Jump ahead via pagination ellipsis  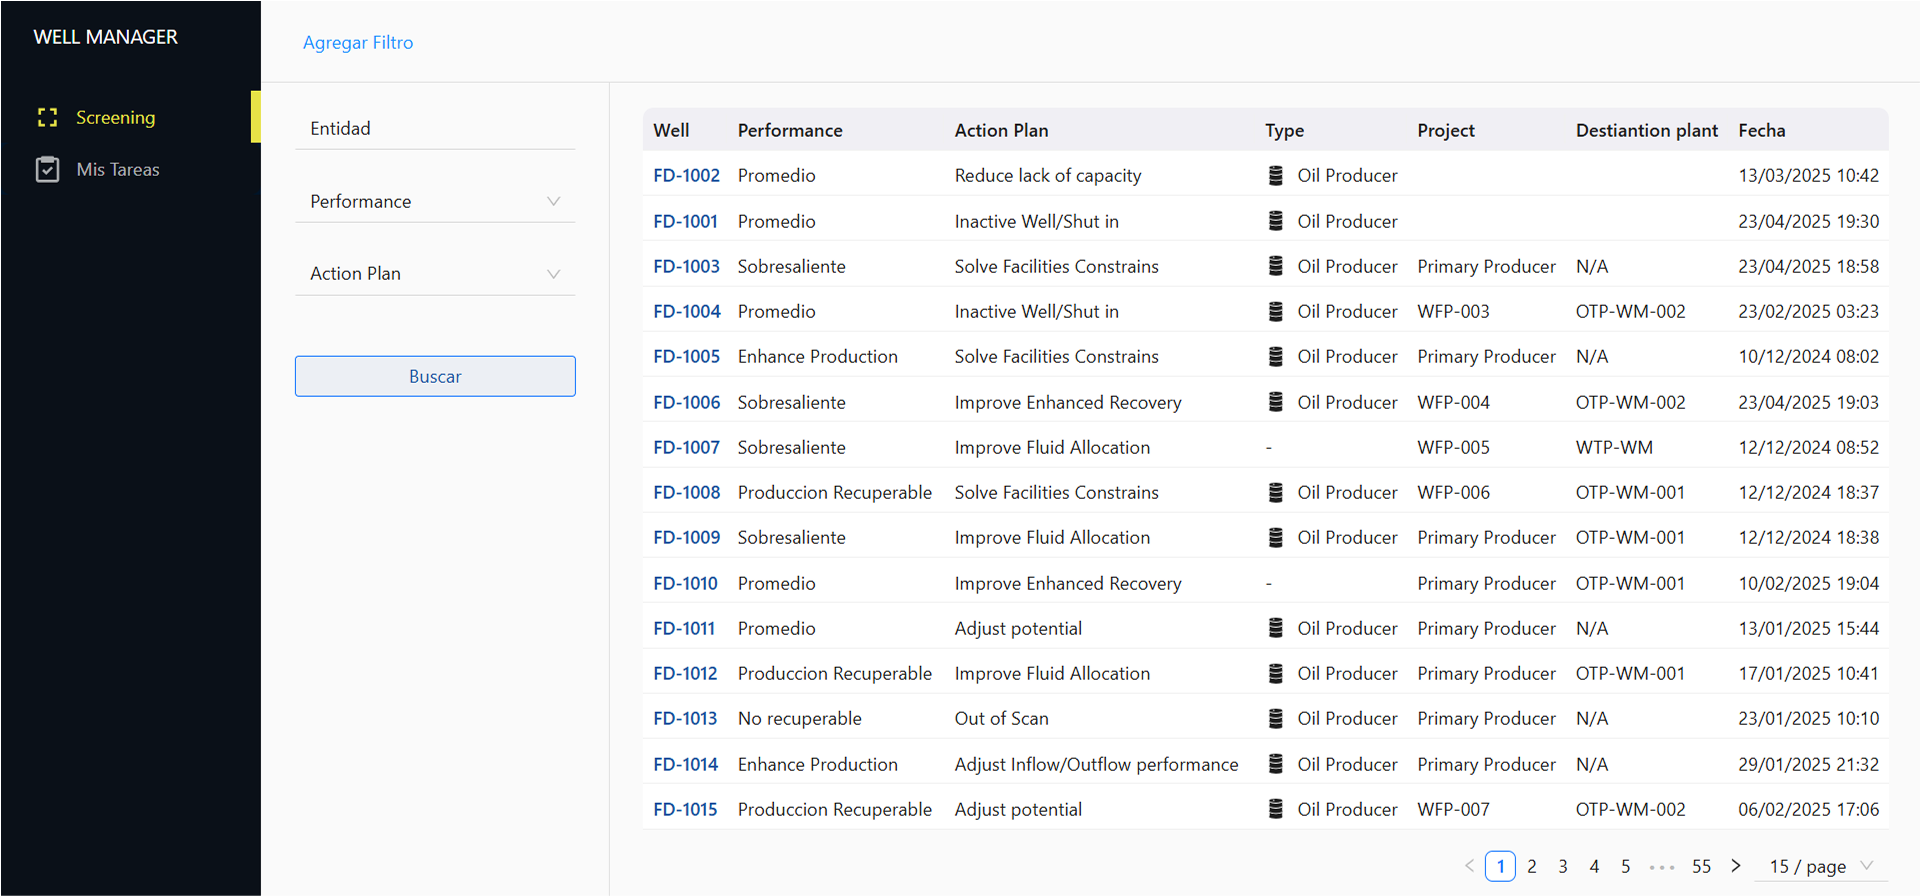tap(1661, 867)
